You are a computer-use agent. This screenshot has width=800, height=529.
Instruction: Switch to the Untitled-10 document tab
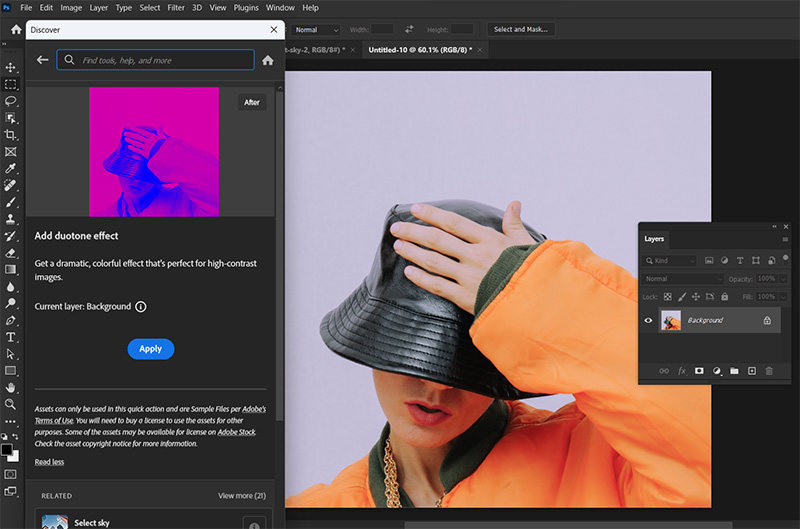point(420,50)
